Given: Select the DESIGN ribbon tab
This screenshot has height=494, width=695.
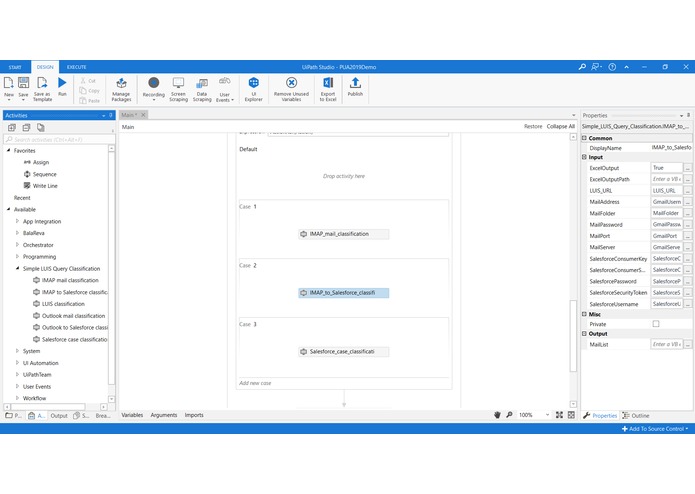Looking at the screenshot, I should click(45, 67).
